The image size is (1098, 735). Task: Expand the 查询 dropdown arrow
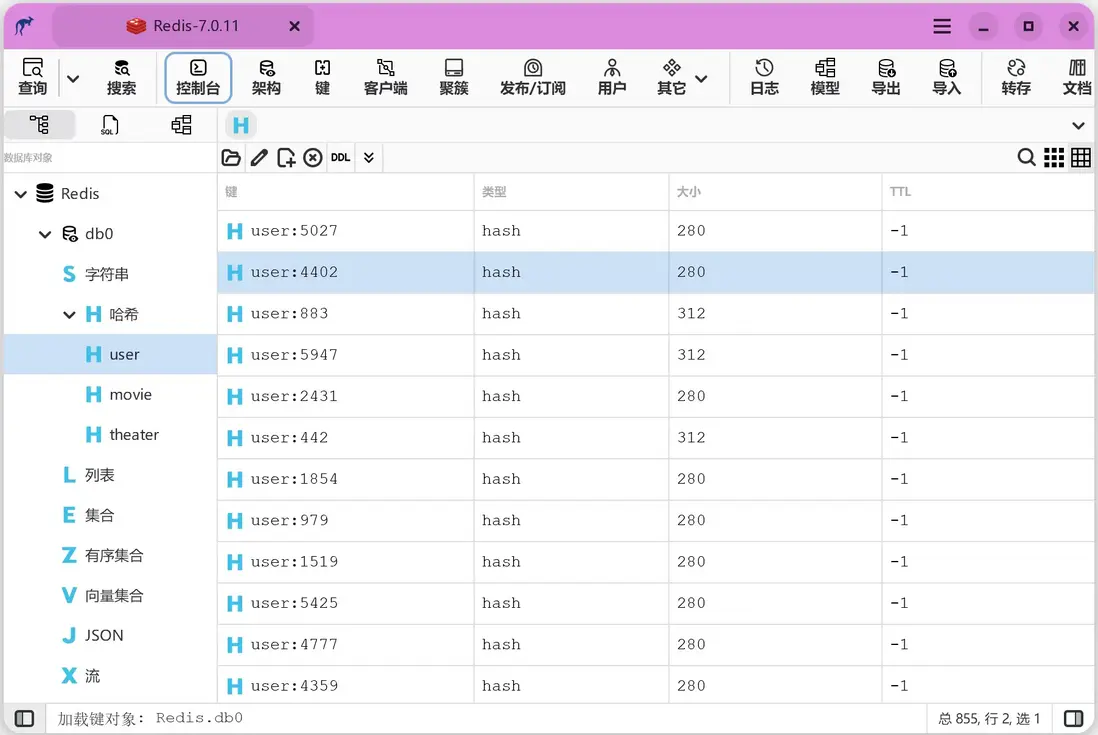click(x=73, y=78)
